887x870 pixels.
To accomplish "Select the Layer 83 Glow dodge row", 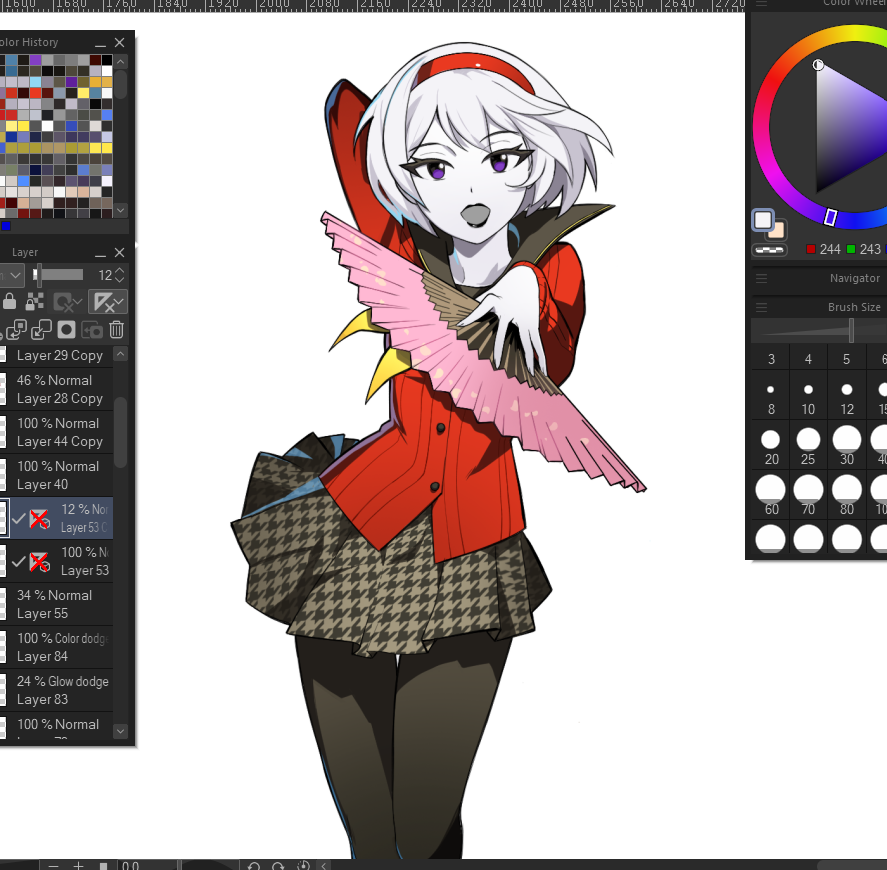I will pyautogui.click(x=57, y=690).
